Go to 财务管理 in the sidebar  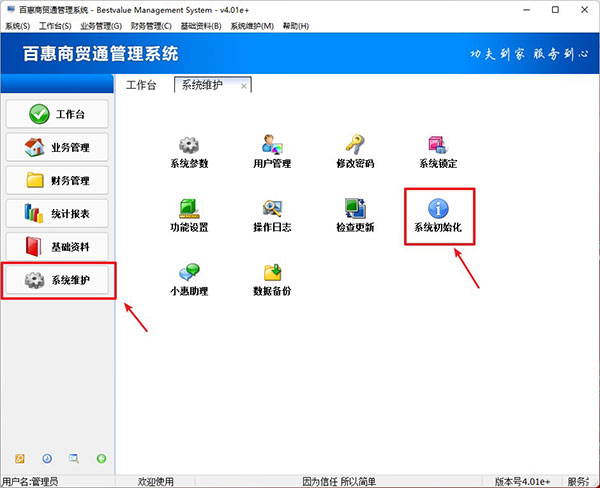(x=57, y=181)
